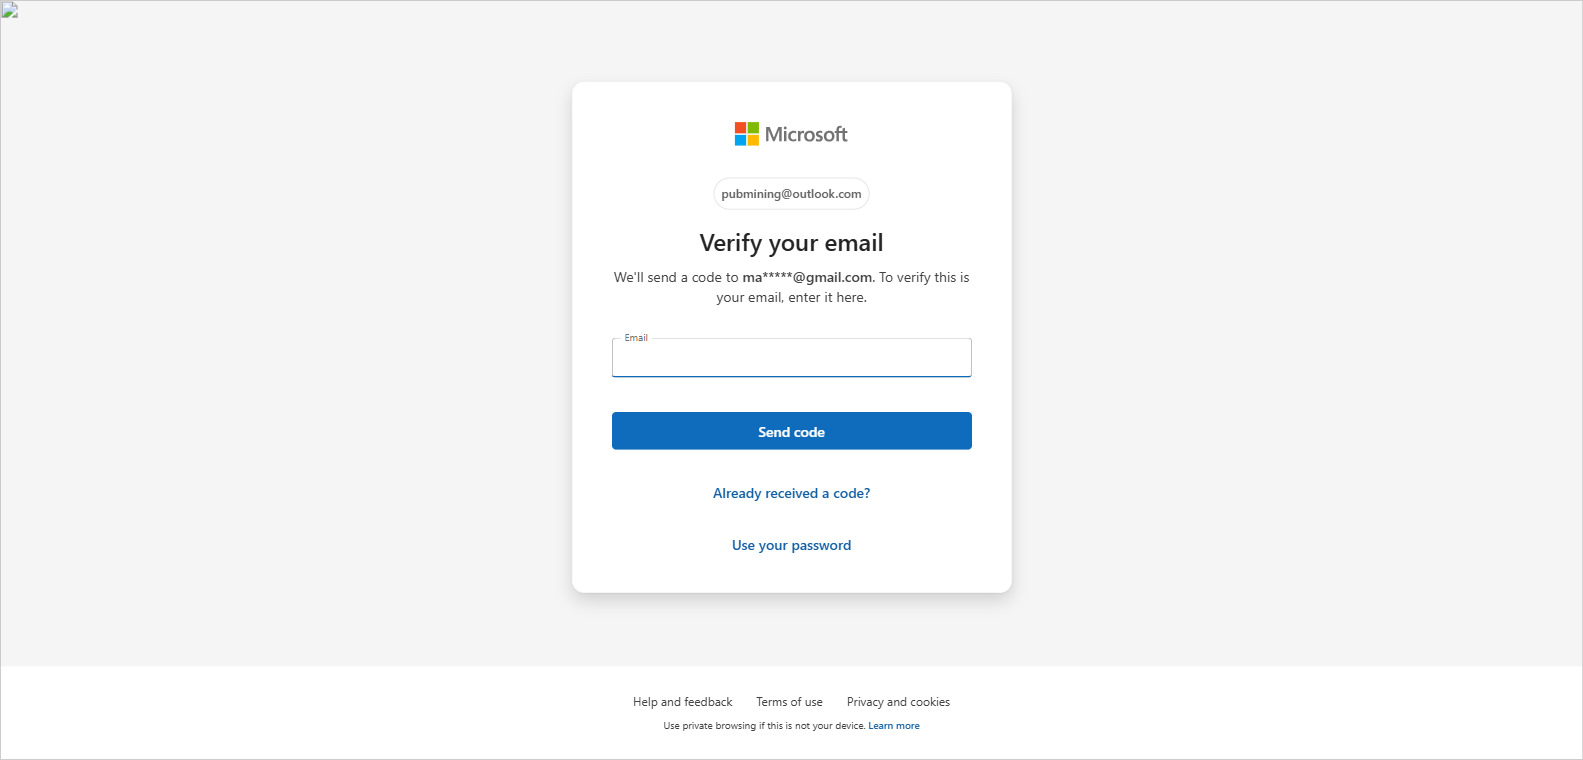
Task: Click the small Email field label
Action: pyautogui.click(x=636, y=338)
